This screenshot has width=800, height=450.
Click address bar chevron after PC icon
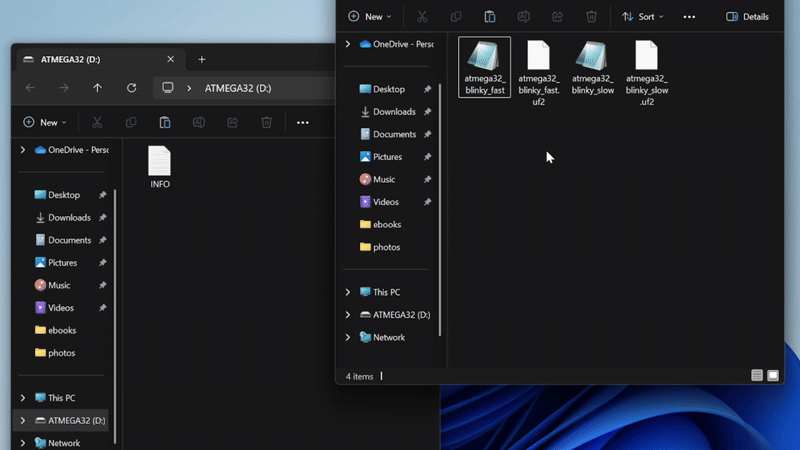click(x=189, y=88)
